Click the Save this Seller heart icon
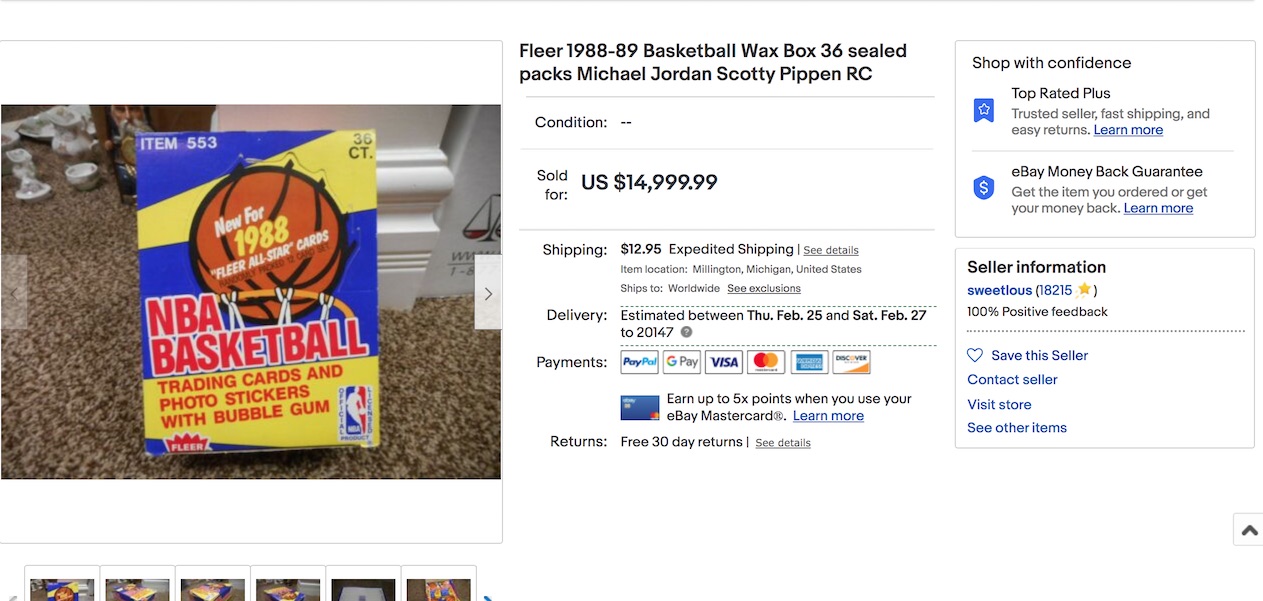The image size is (1263, 601). (x=975, y=355)
